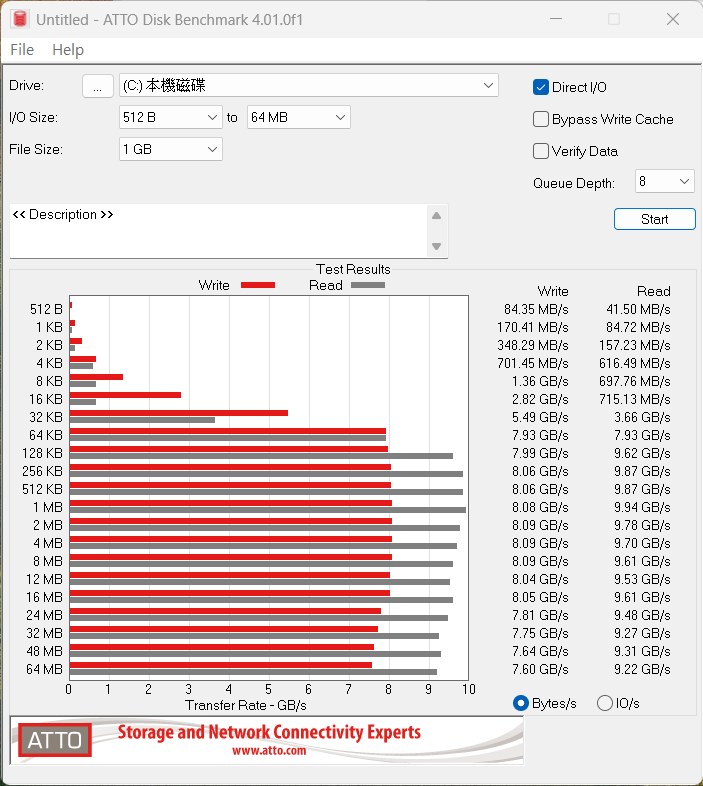Open the Queue Depth dropdown
This screenshot has width=703, height=786.
coord(664,181)
